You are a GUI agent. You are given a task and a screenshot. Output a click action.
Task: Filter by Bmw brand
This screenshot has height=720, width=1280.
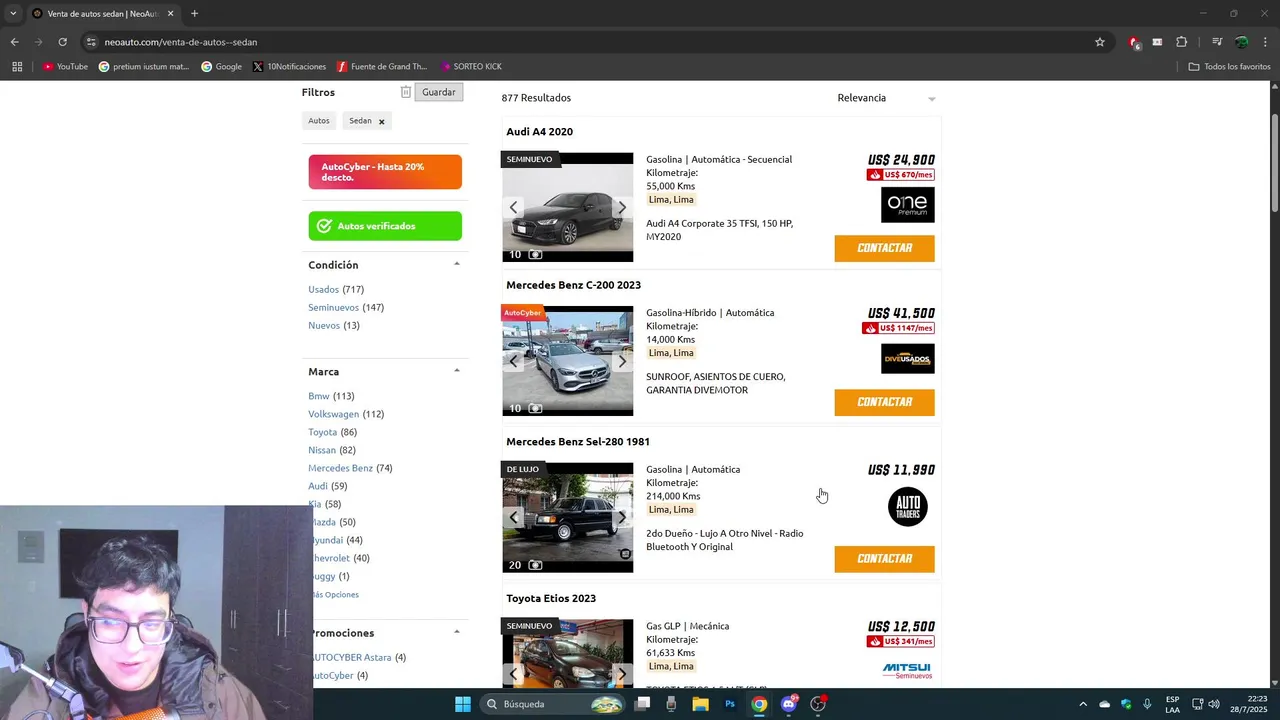(319, 396)
